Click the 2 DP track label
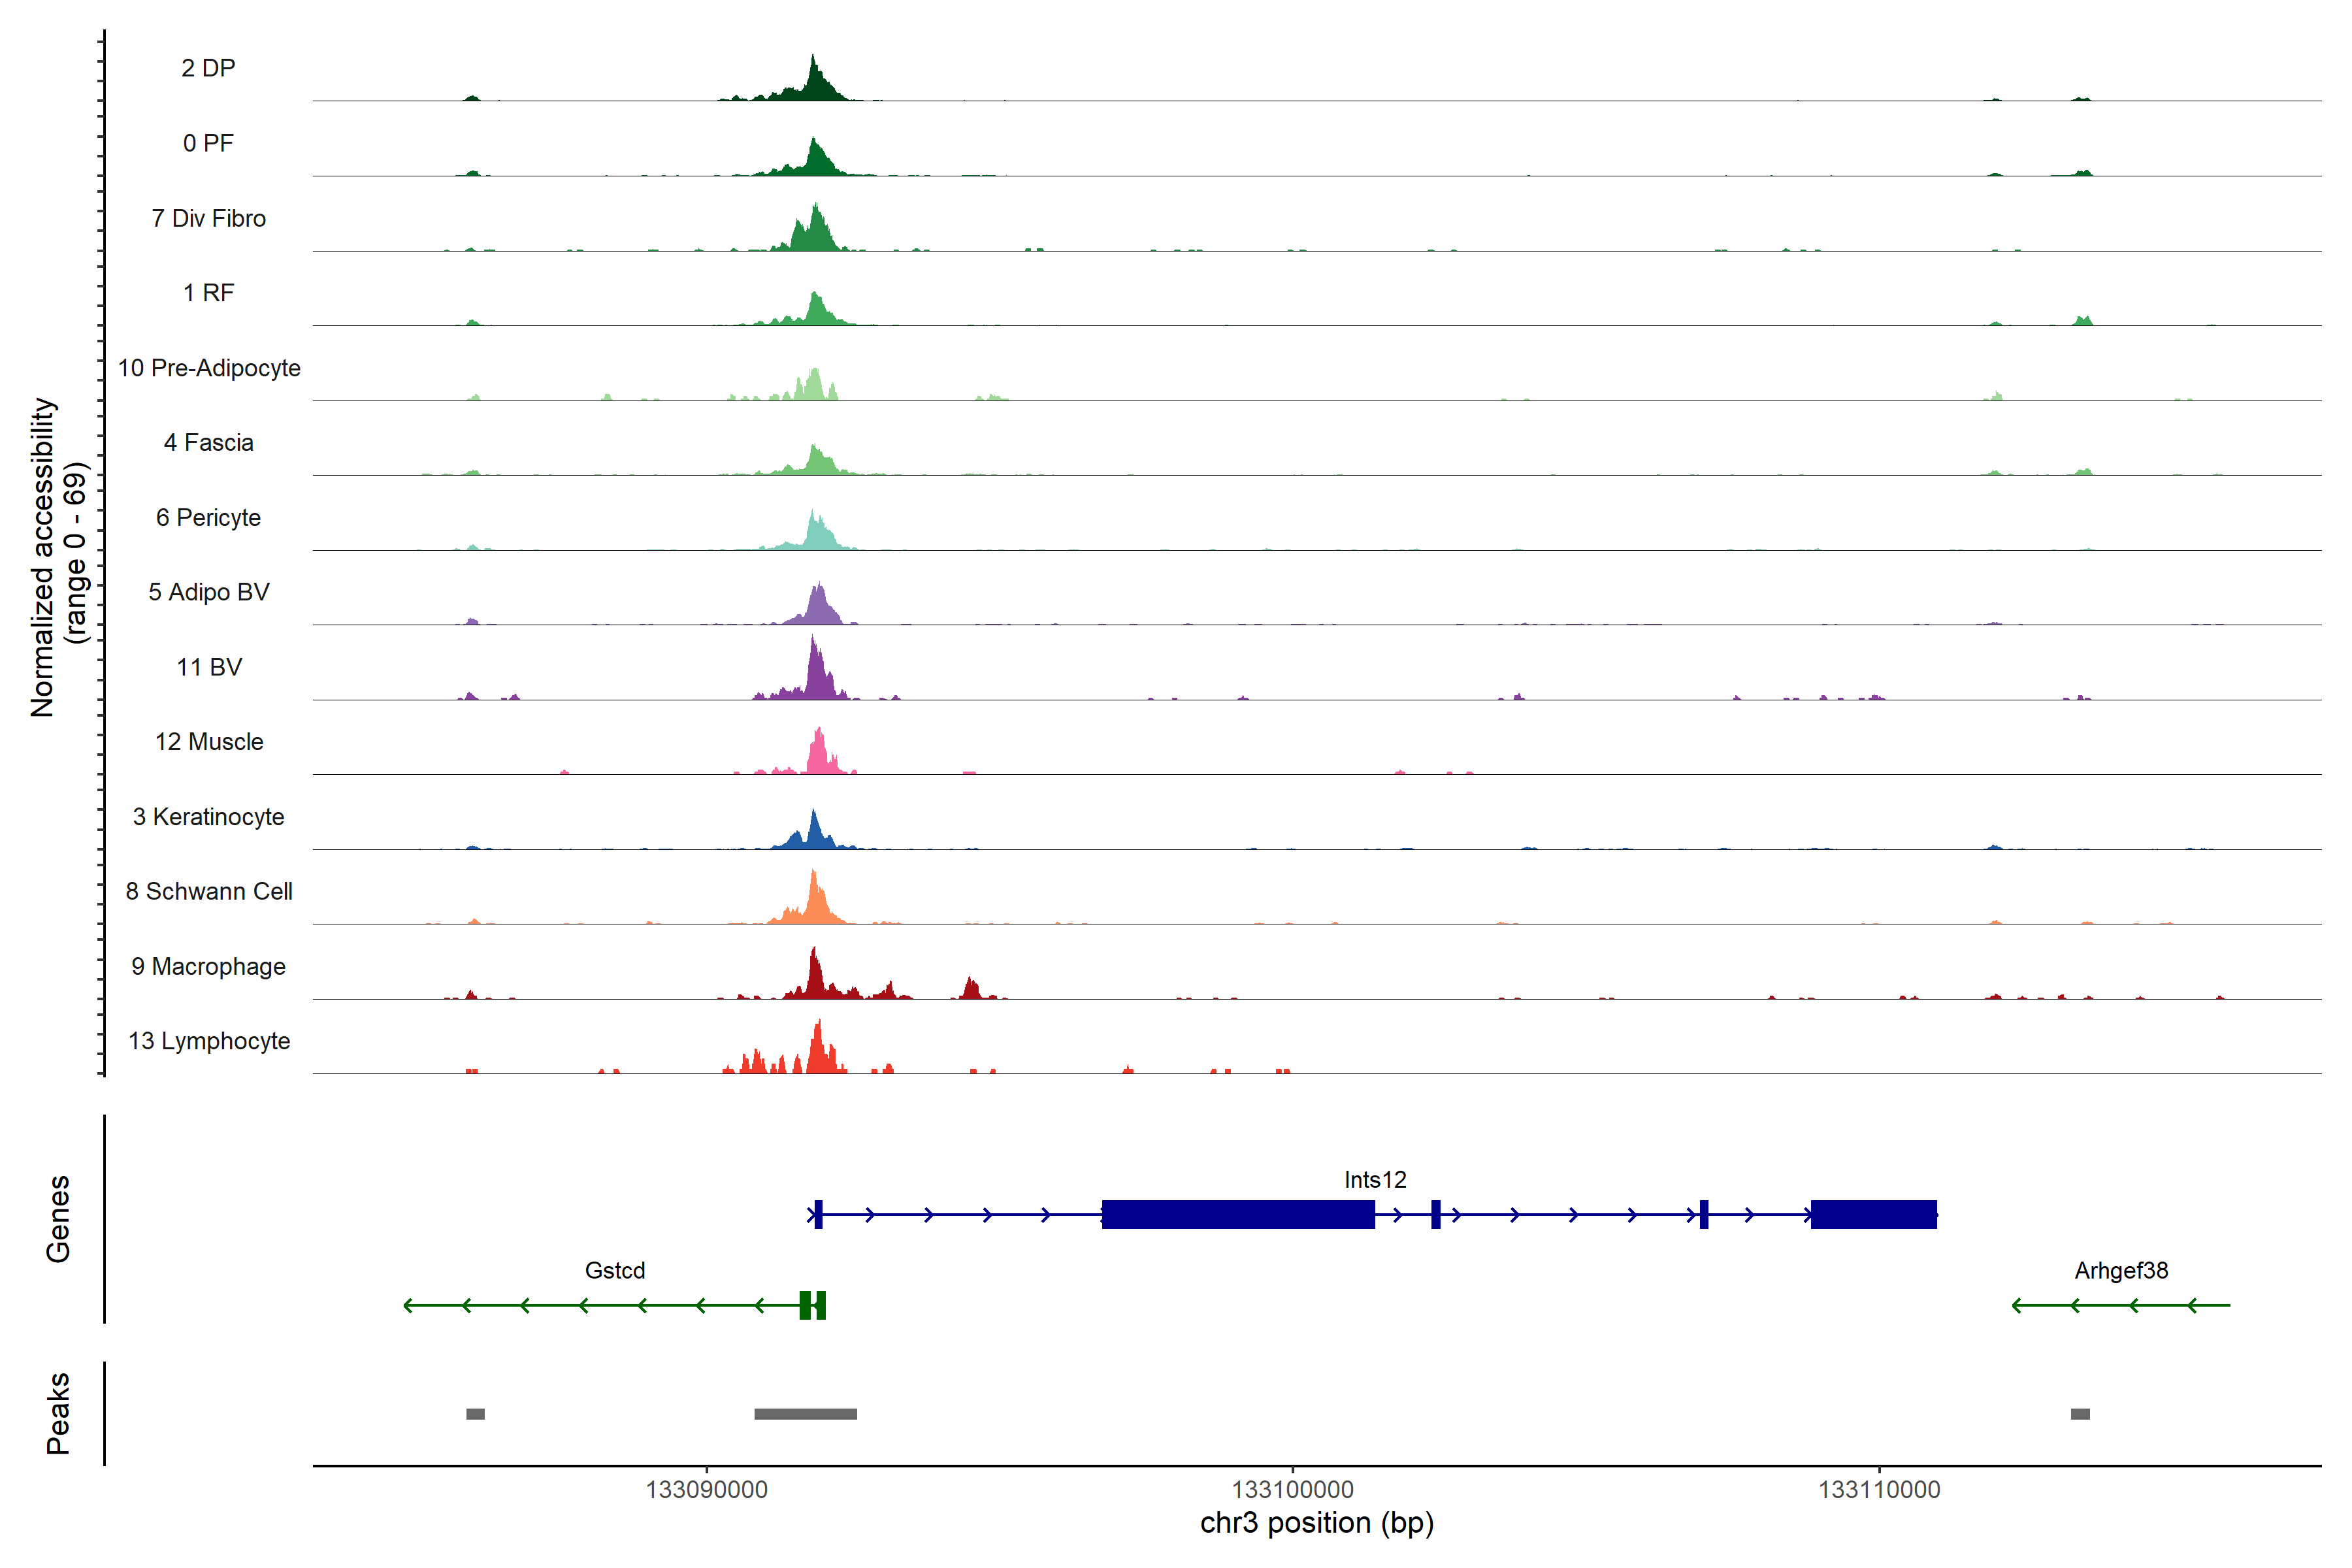The image size is (2352, 1568). tap(208, 68)
